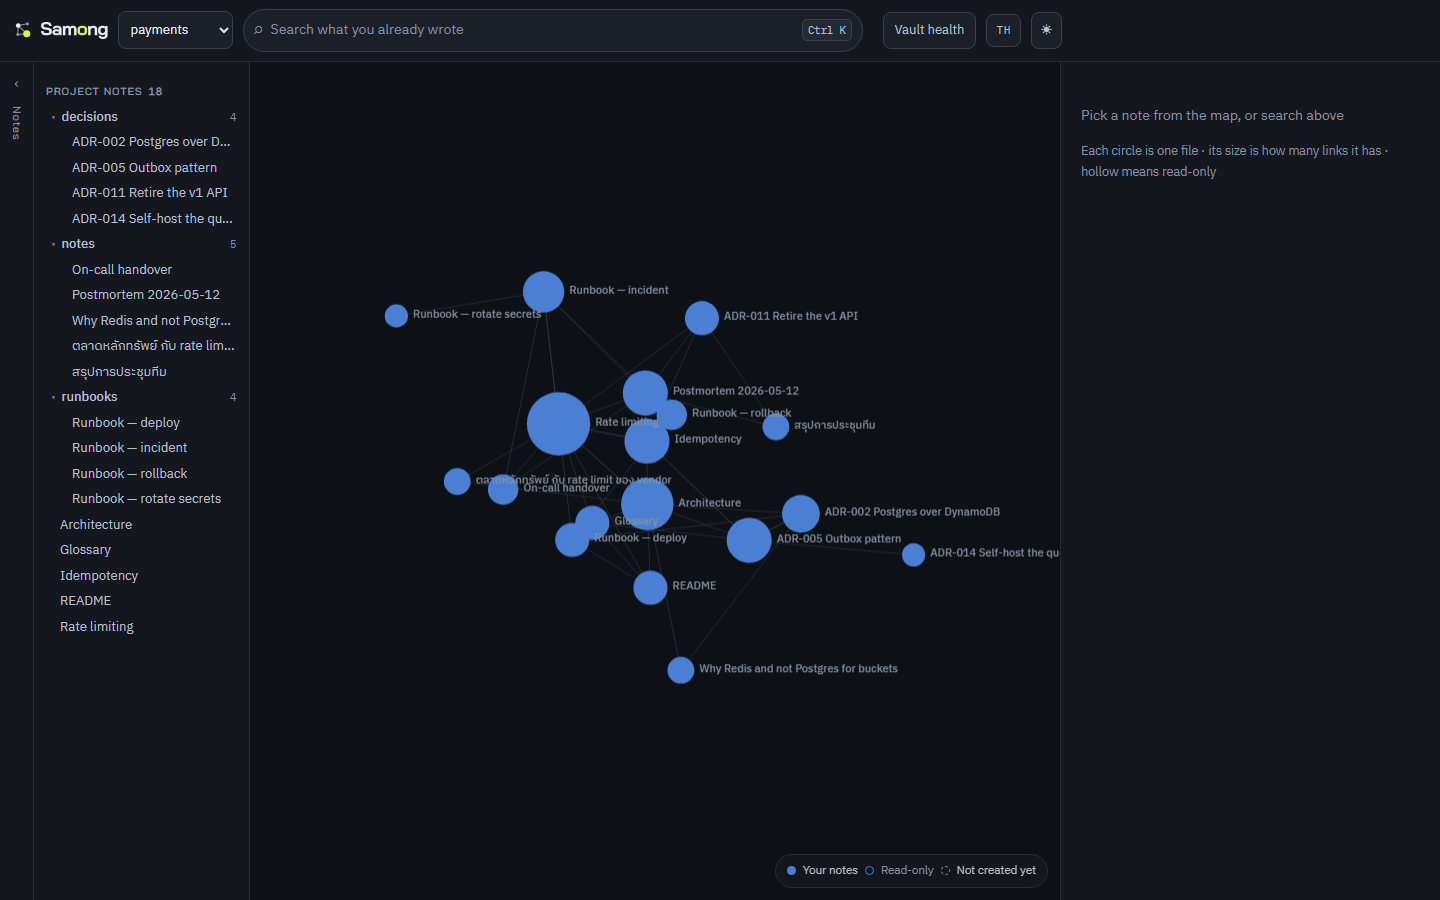
Task: Toggle the light/dark theme sun icon
Action: click(1046, 30)
